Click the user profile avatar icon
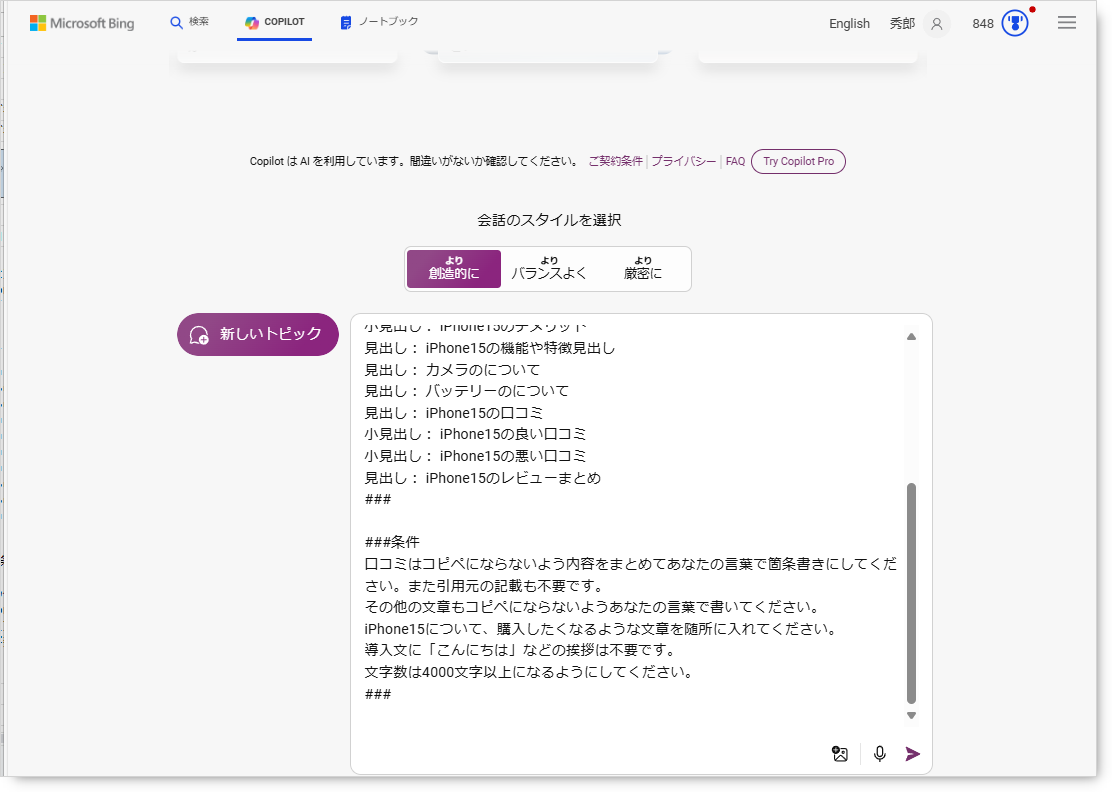The image size is (1112, 792). pyautogui.click(x=937, y=24)
